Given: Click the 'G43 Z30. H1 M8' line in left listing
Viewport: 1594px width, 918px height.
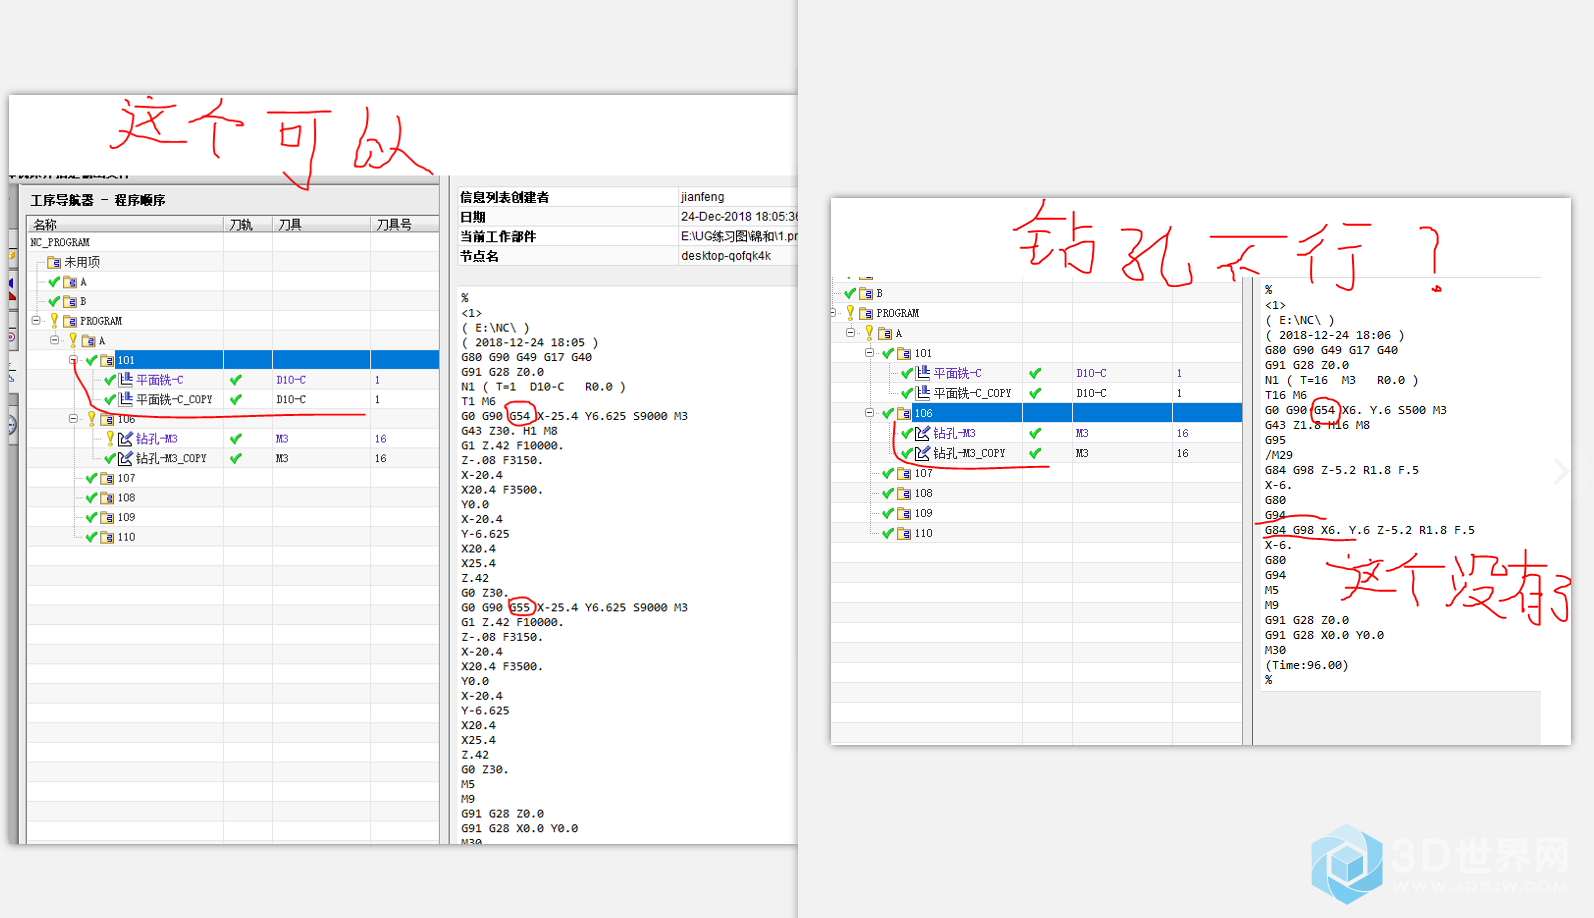Looking at the screenshot, I should (509, 431).
